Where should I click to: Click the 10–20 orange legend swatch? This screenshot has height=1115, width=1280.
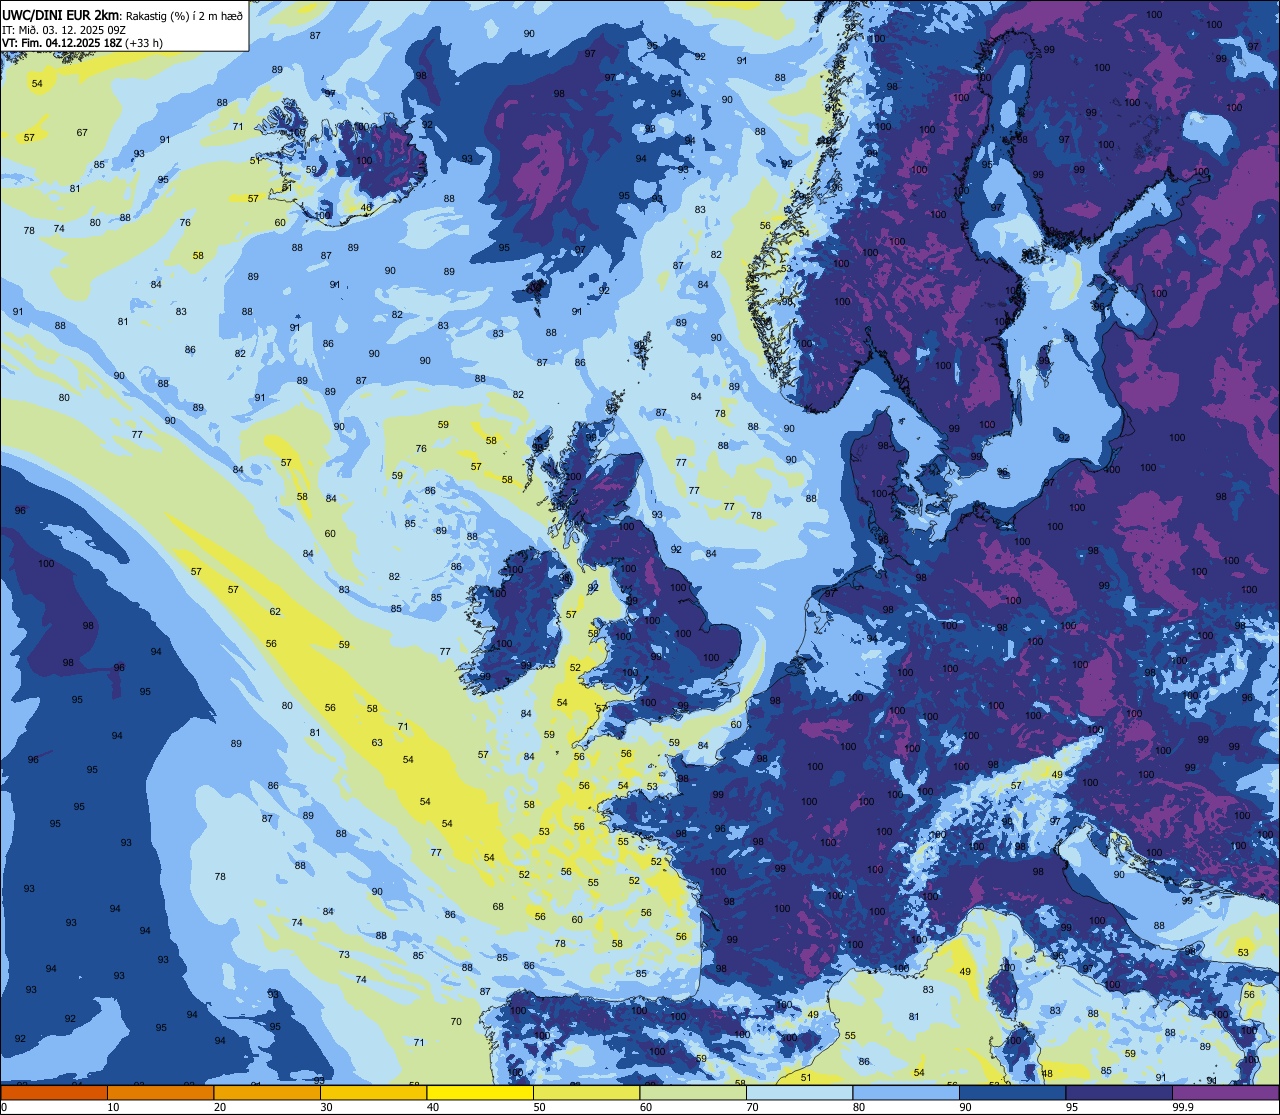[160, 1092]
